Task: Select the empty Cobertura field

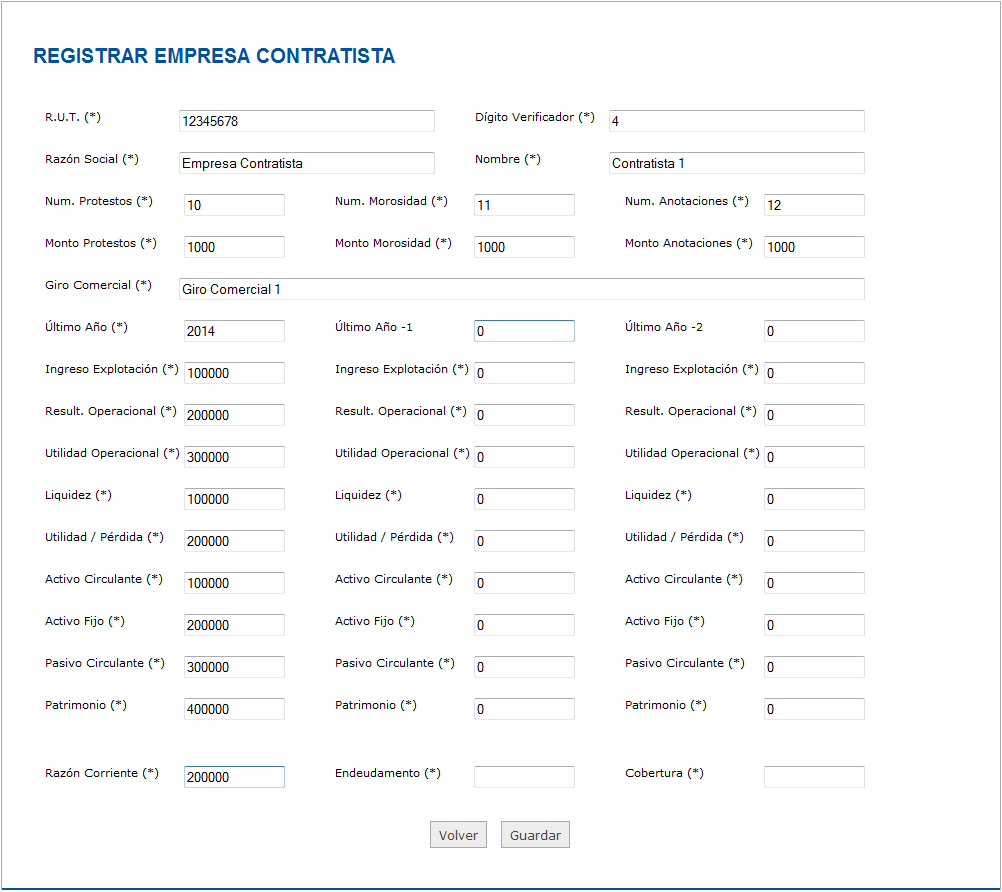Action: click(x=814, y=777)
